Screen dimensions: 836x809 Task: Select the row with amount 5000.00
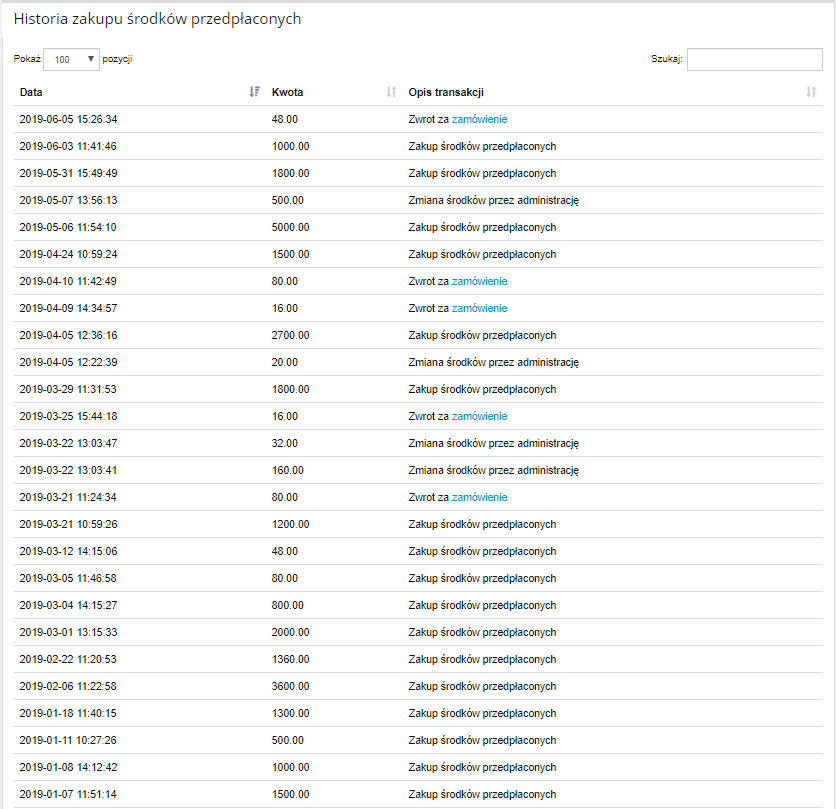pos(418,227)
